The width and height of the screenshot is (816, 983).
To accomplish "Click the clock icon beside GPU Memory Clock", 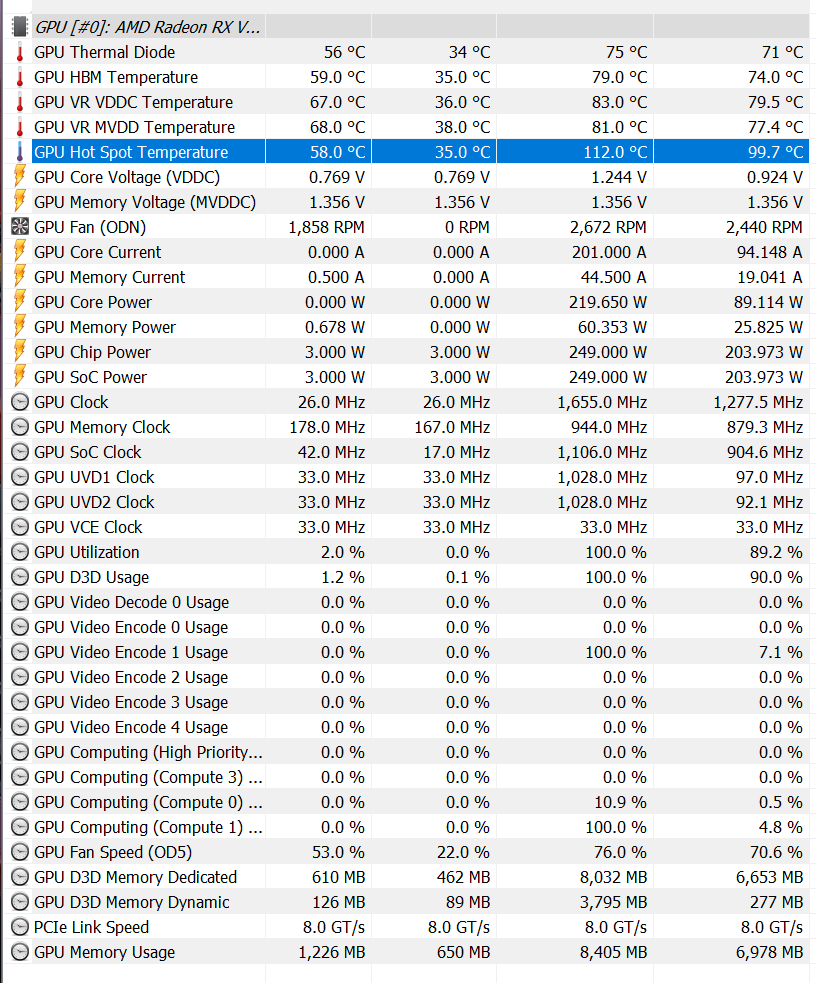I will click(x=20, y=427).
